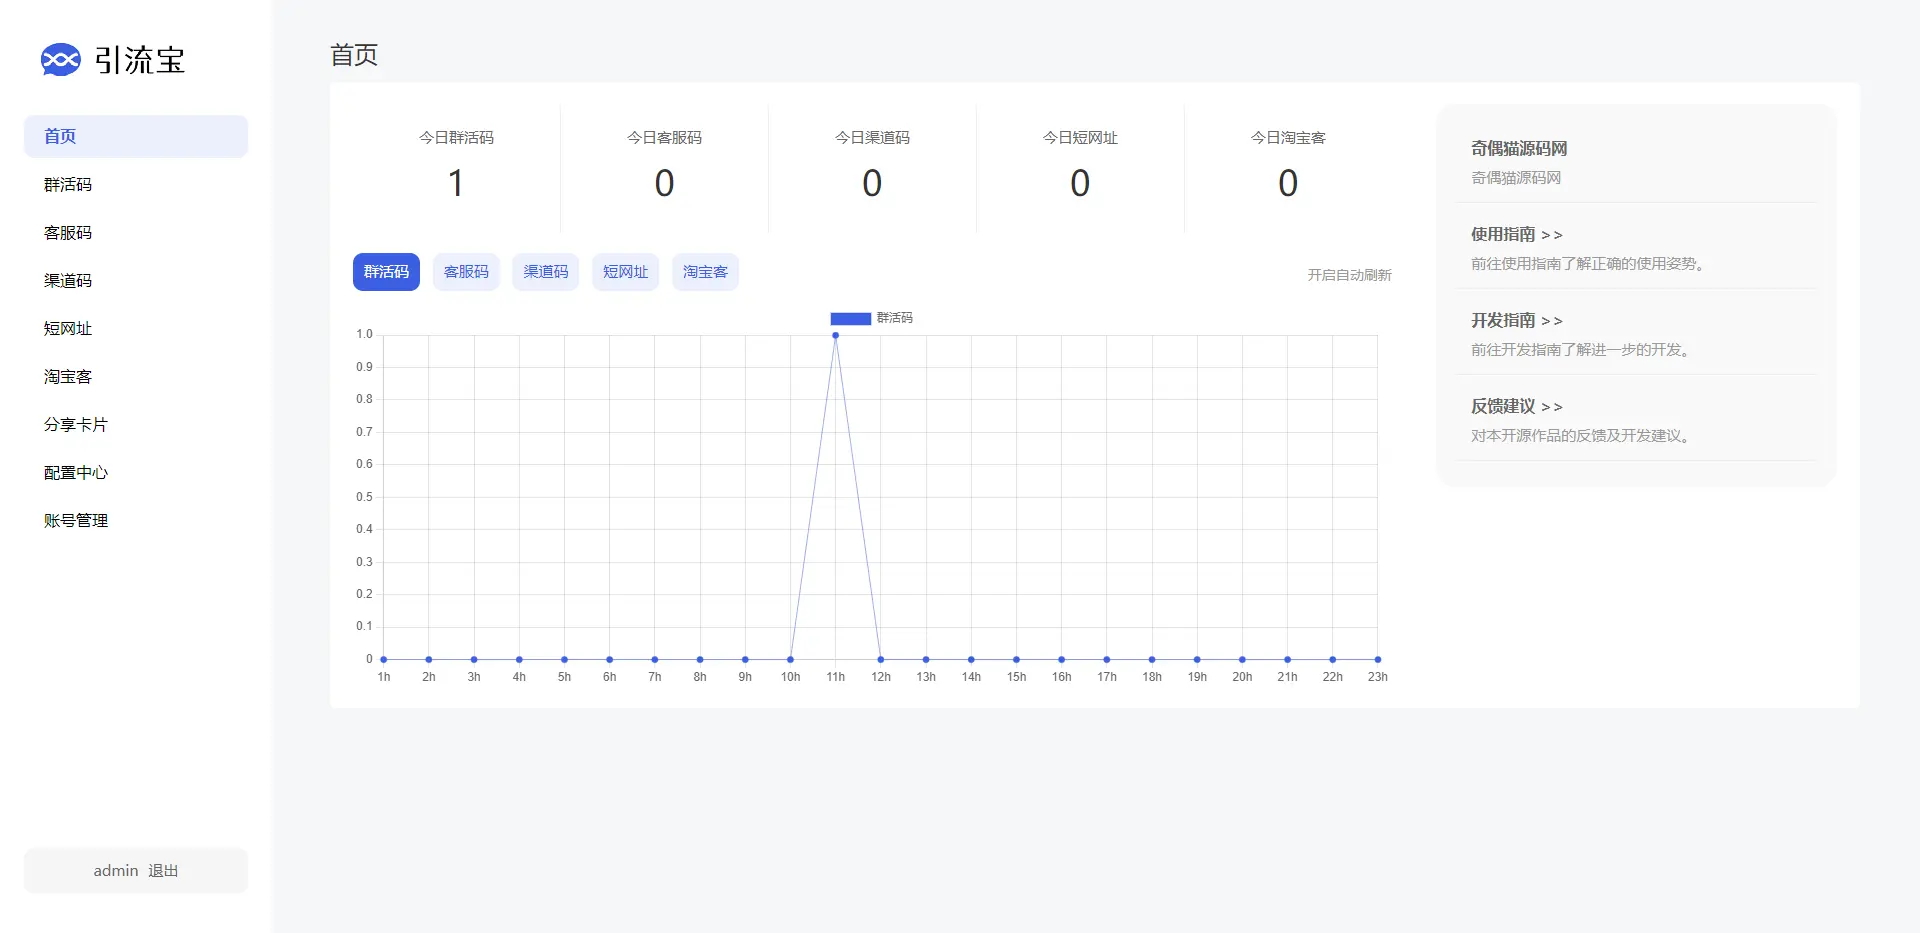Open 使用指南 link

pos(1516,235)
